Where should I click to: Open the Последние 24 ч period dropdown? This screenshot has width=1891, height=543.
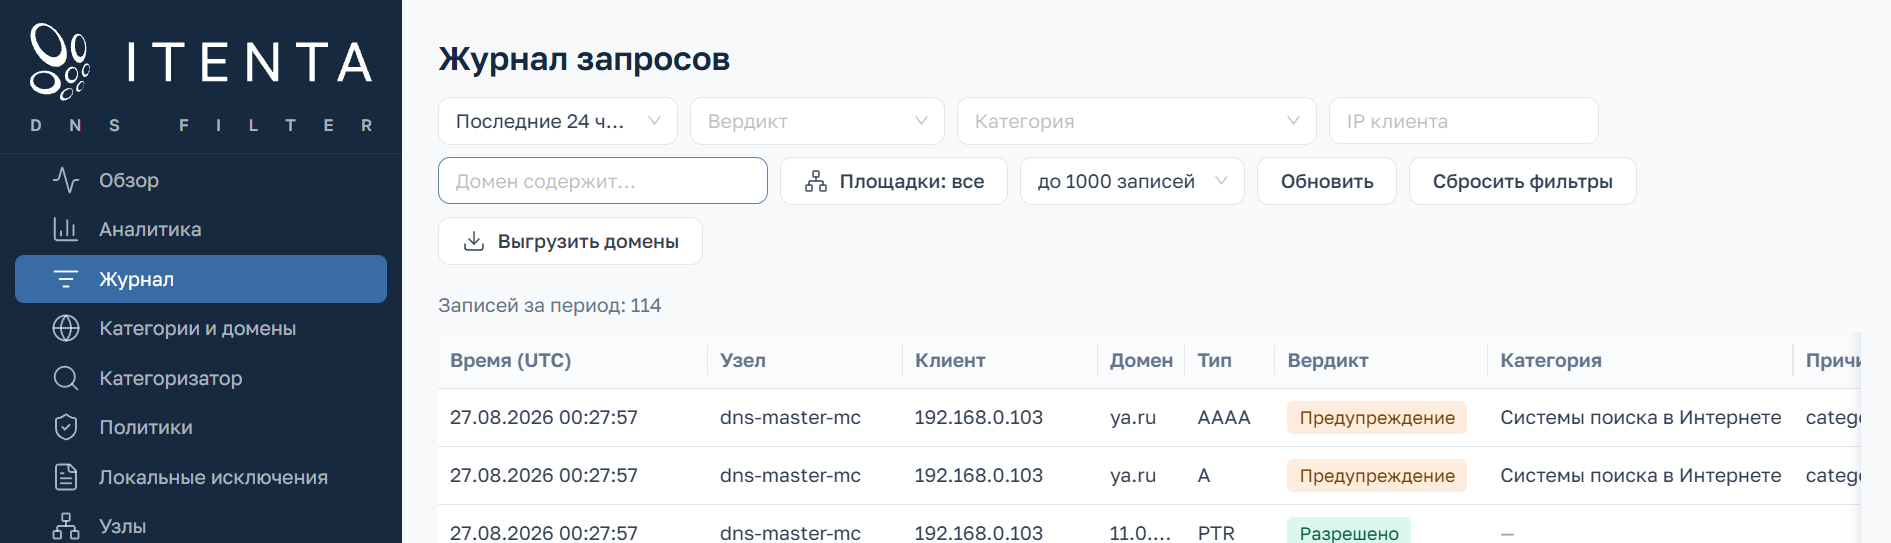[x=558, y=121]
